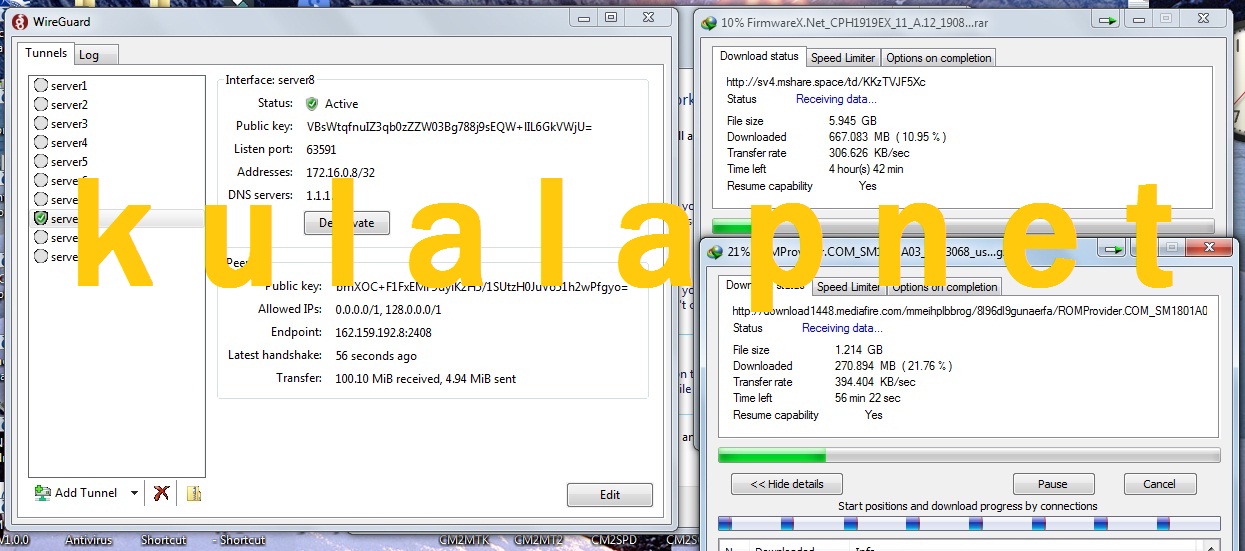Click the Antivirus desktop shortcut label
Screen dimensions: 1245x551
pos(88,540)
